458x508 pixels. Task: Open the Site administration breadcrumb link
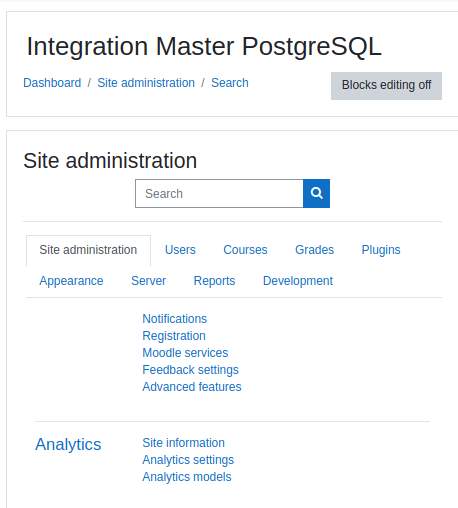click(146, 83)
